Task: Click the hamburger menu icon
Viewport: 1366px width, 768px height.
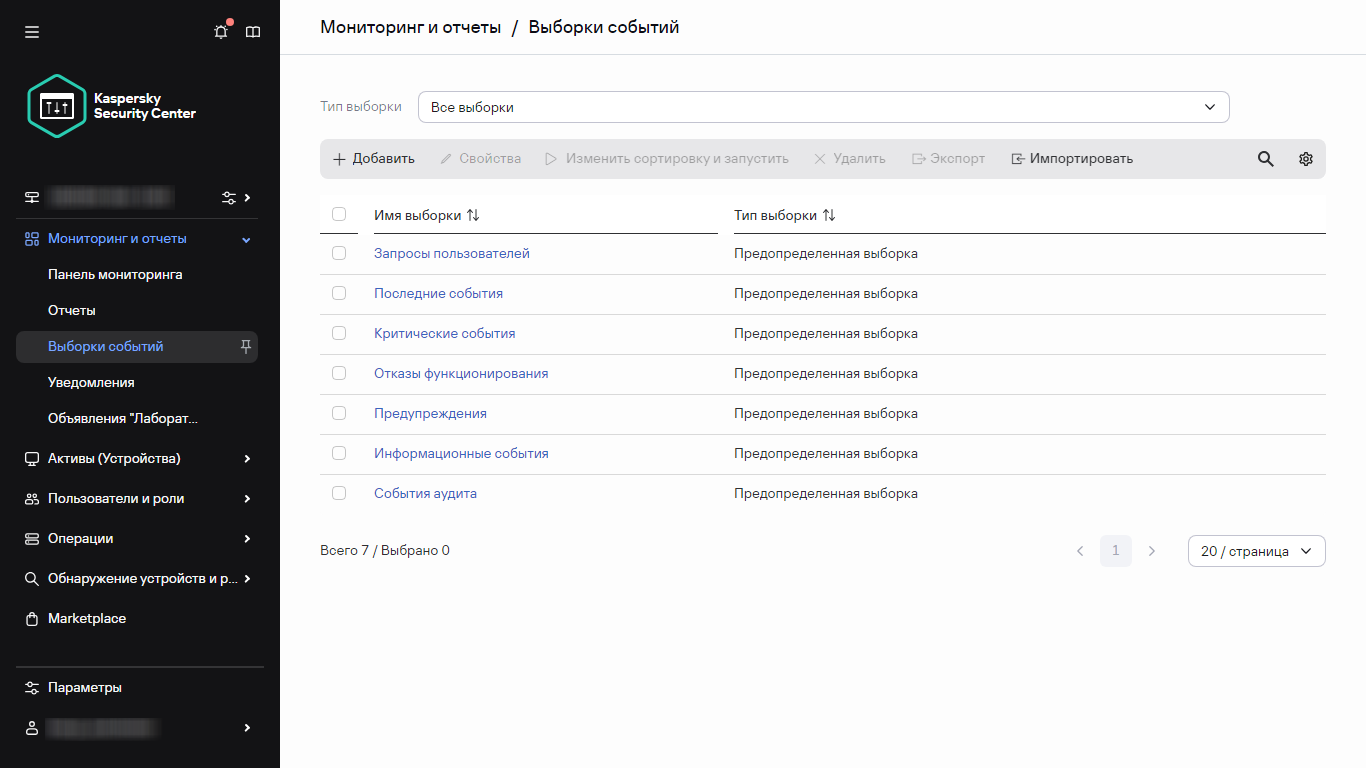Action: [x=32, y=32]
